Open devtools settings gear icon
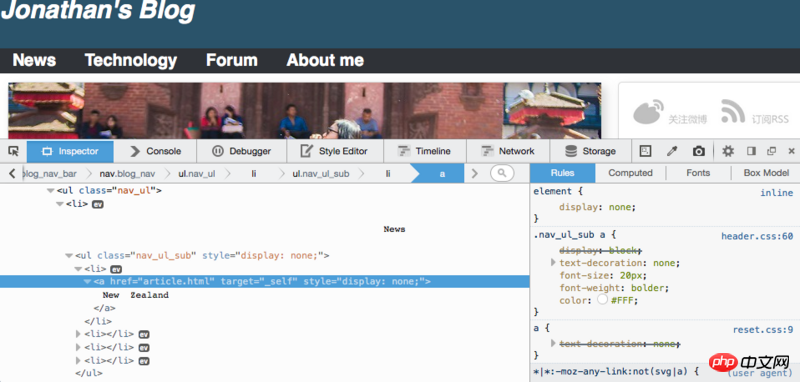 click(x=728, y=151)
